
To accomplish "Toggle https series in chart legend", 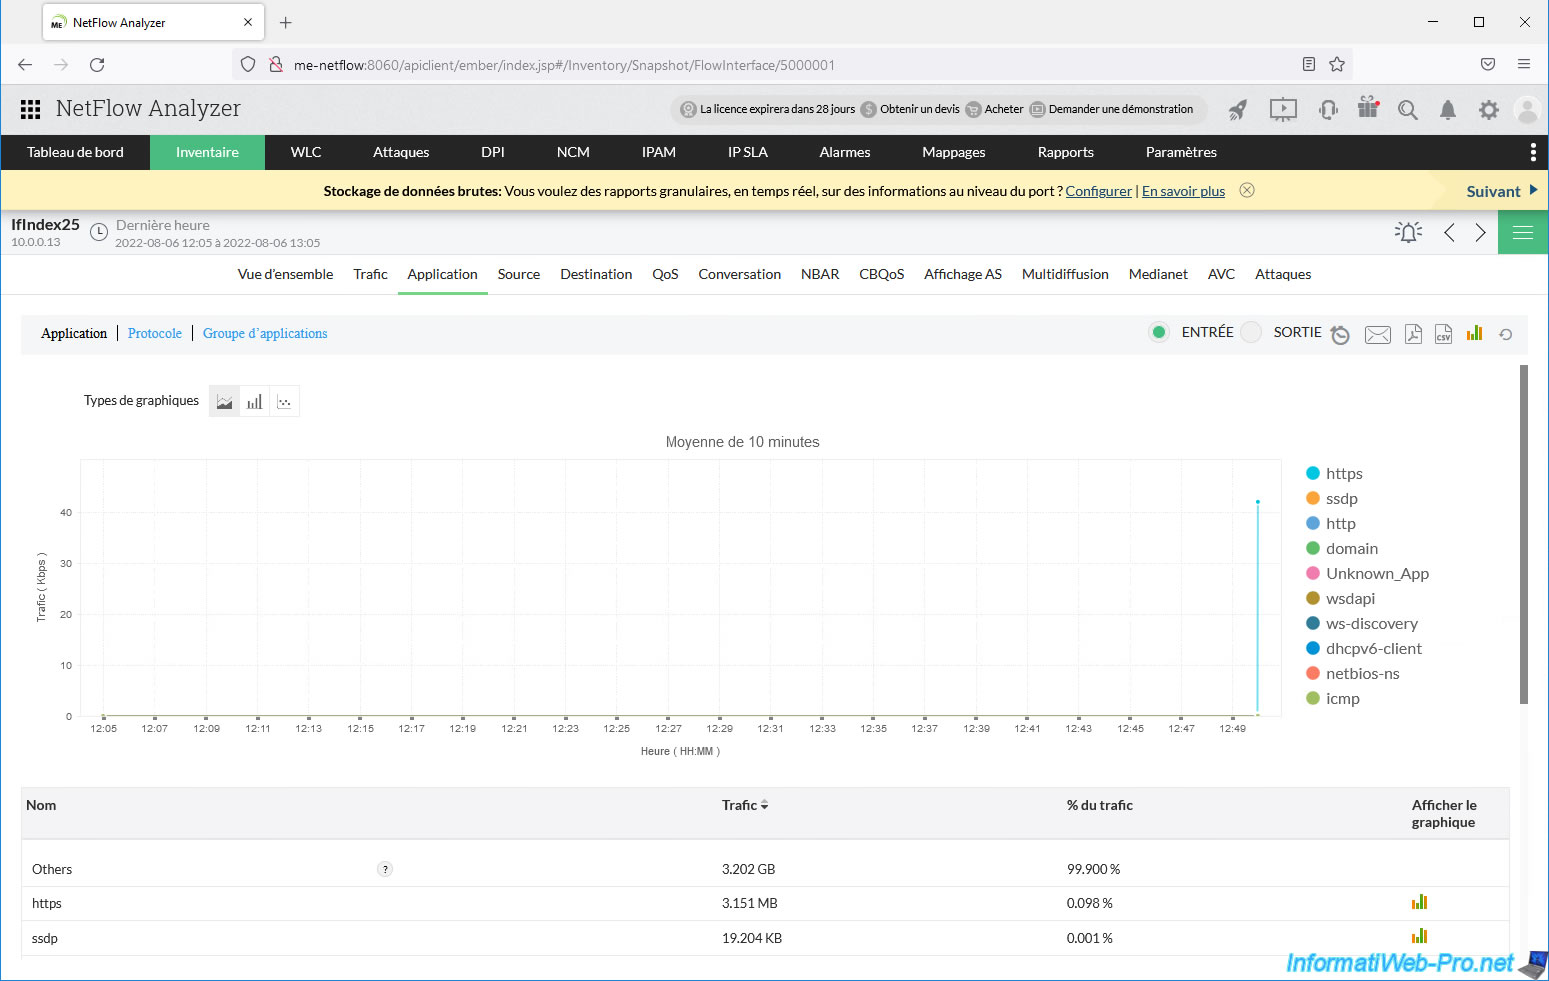I will [1344, 474].
